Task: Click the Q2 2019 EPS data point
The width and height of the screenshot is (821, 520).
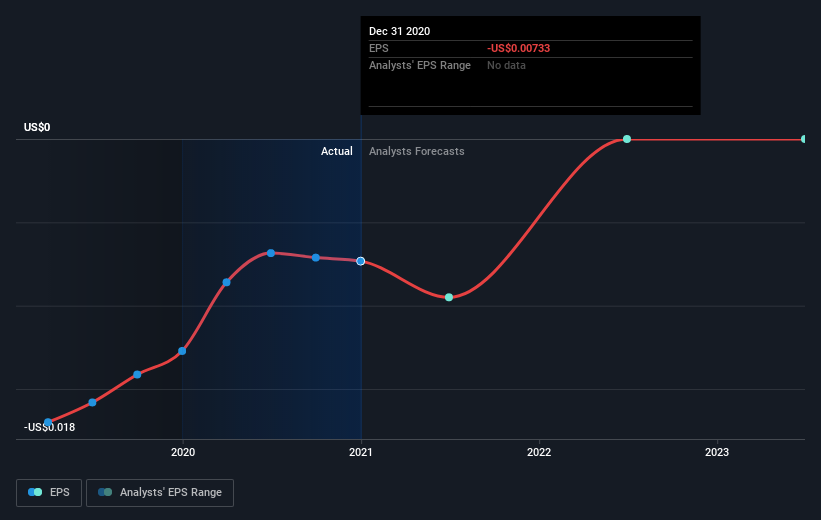Action: tap(92, 402)
